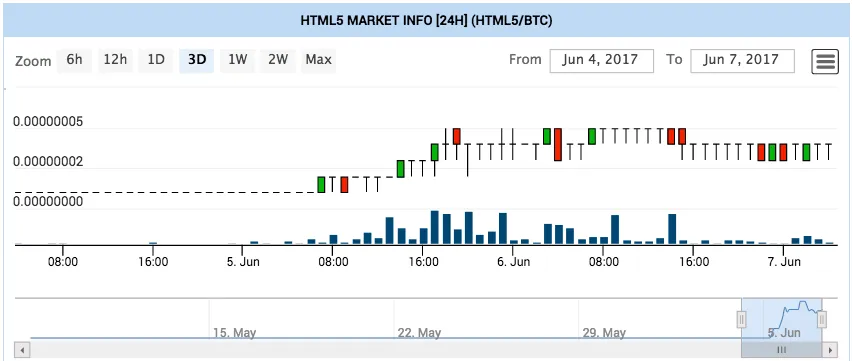The height and width of the screenshot is (361, 852).
Task: Click the 0.00000005 y-axis label
Action: (x=48, y=122)
